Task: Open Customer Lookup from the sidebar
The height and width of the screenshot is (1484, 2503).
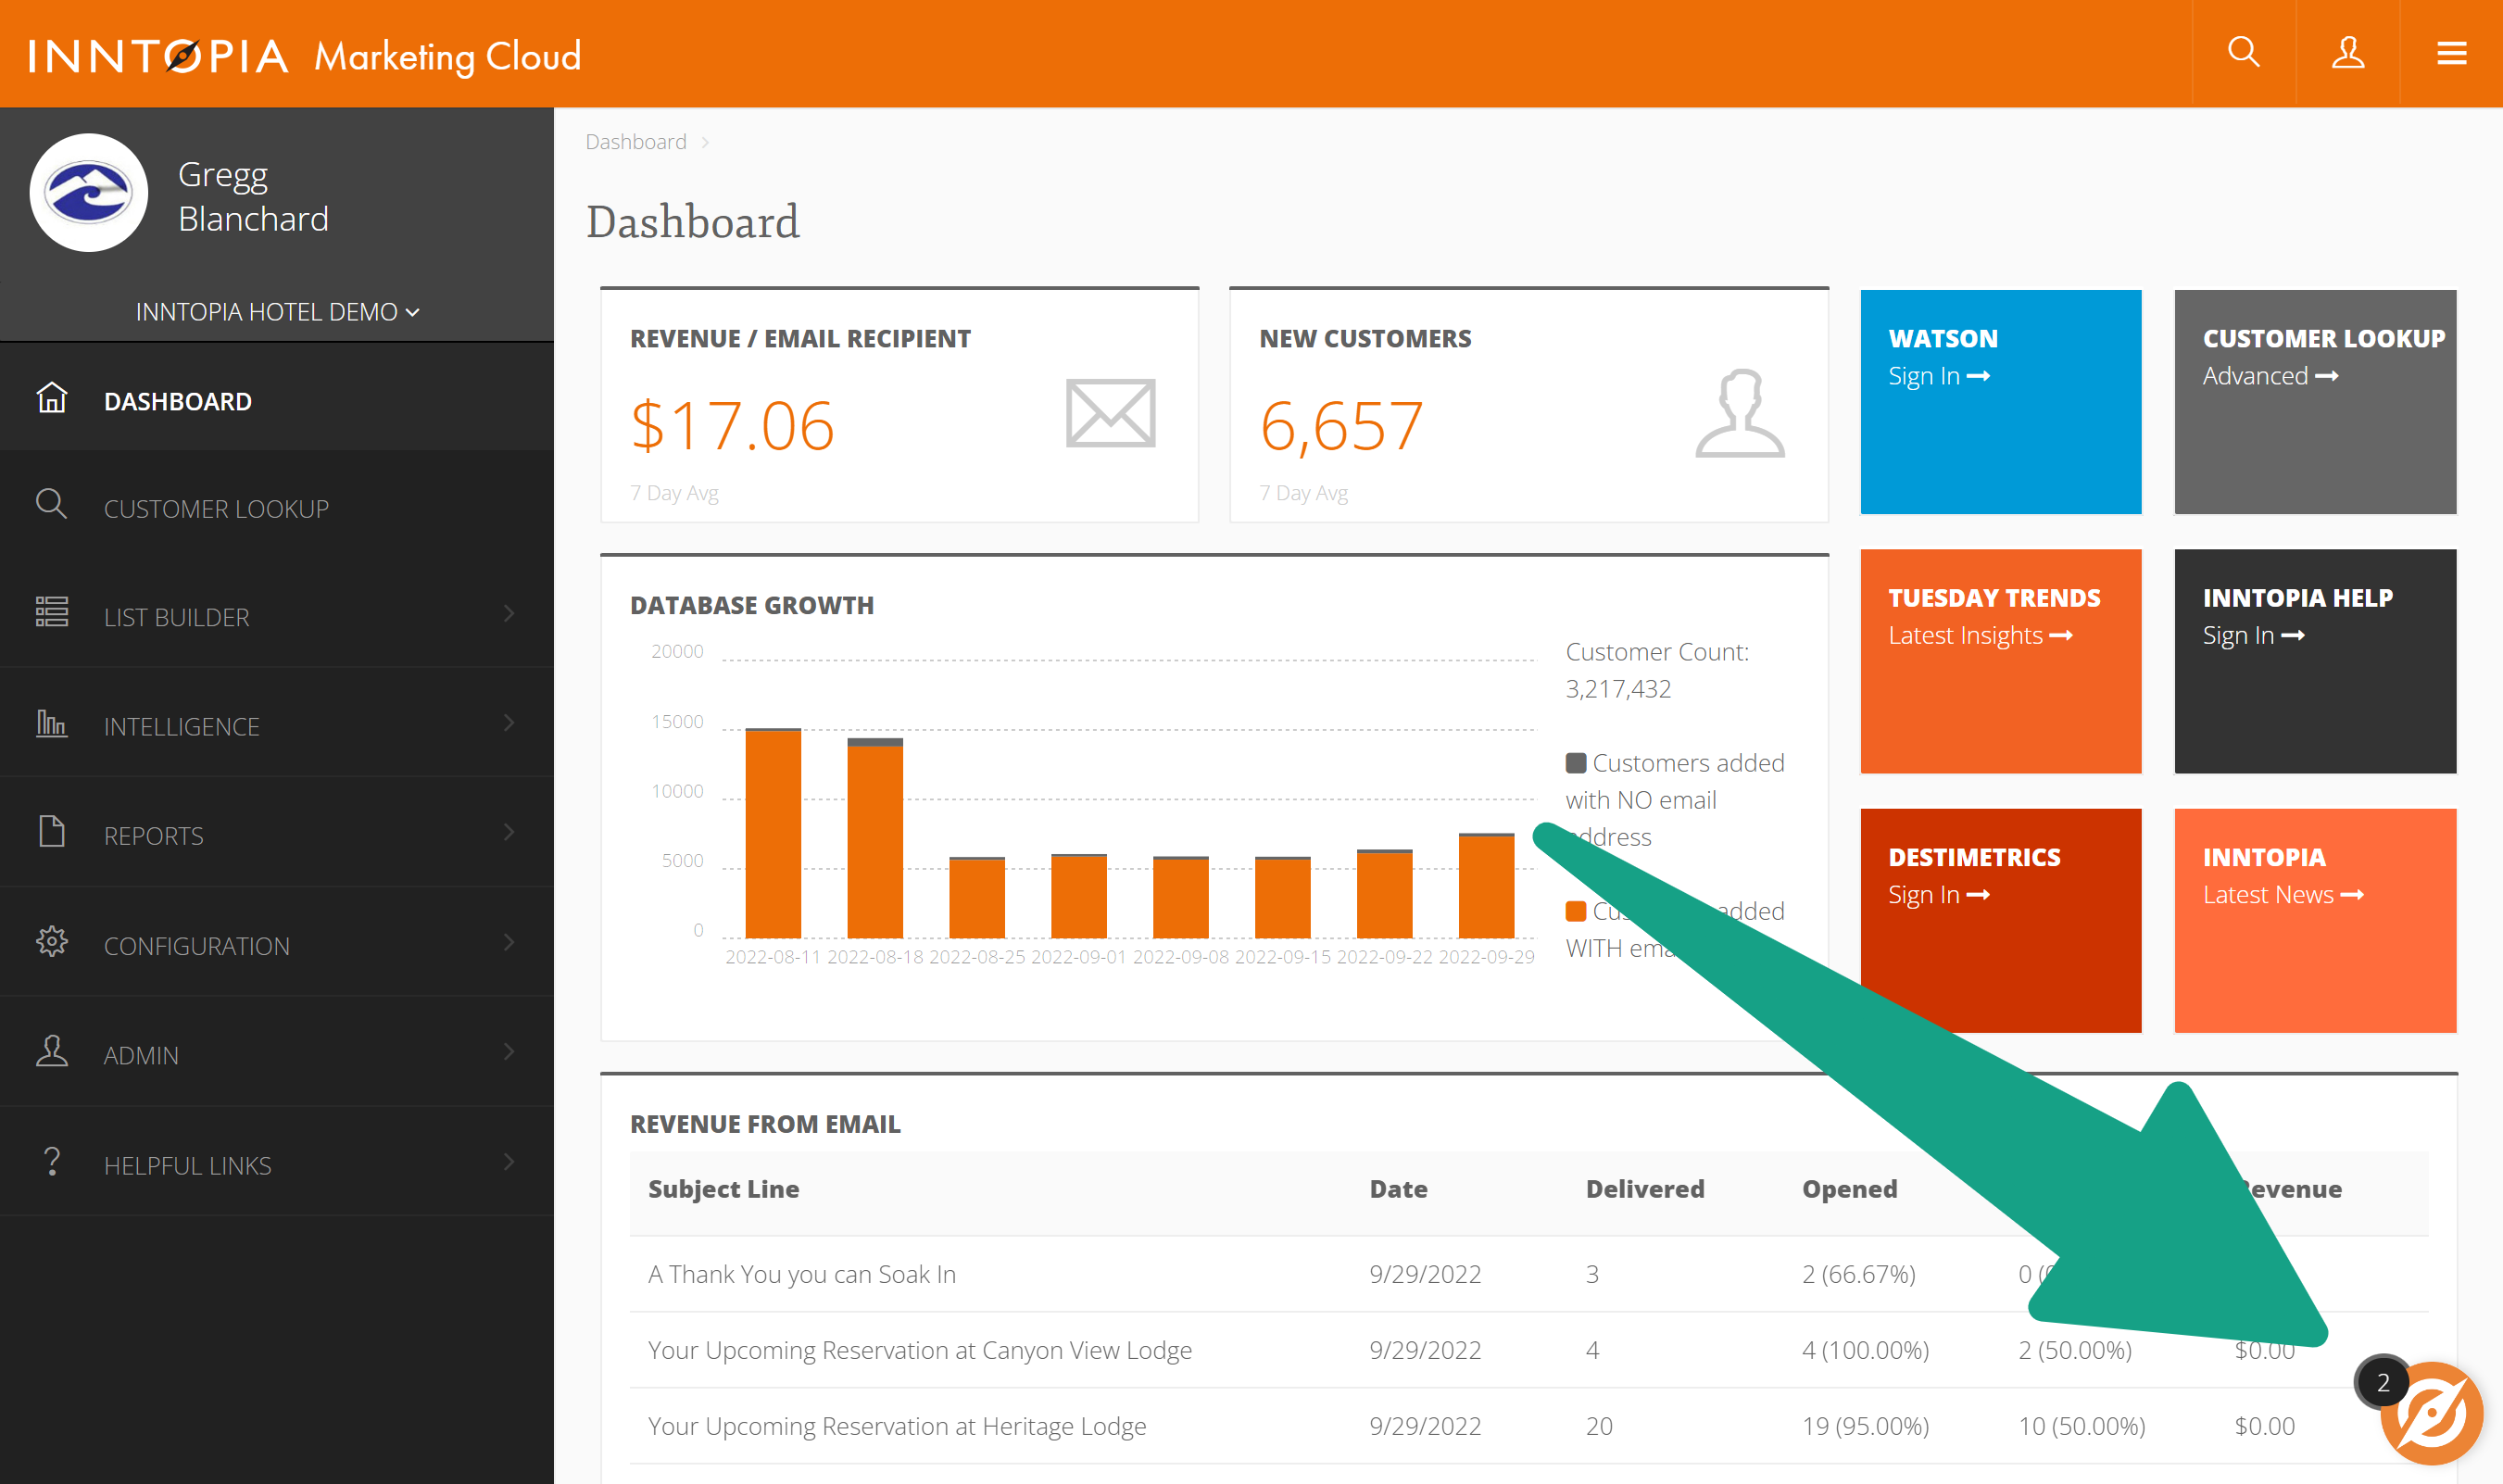Action: pos(216,509)
